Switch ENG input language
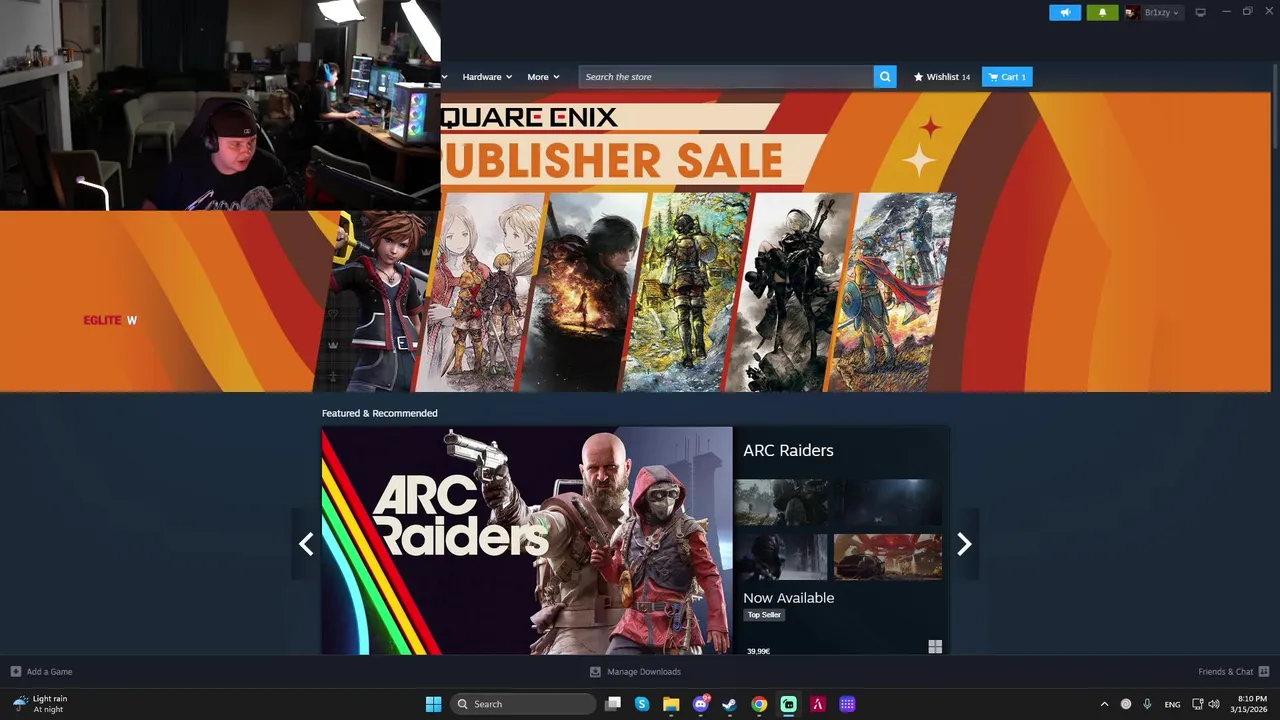This screenshot has height=720, width=1280. (1172, 704)
